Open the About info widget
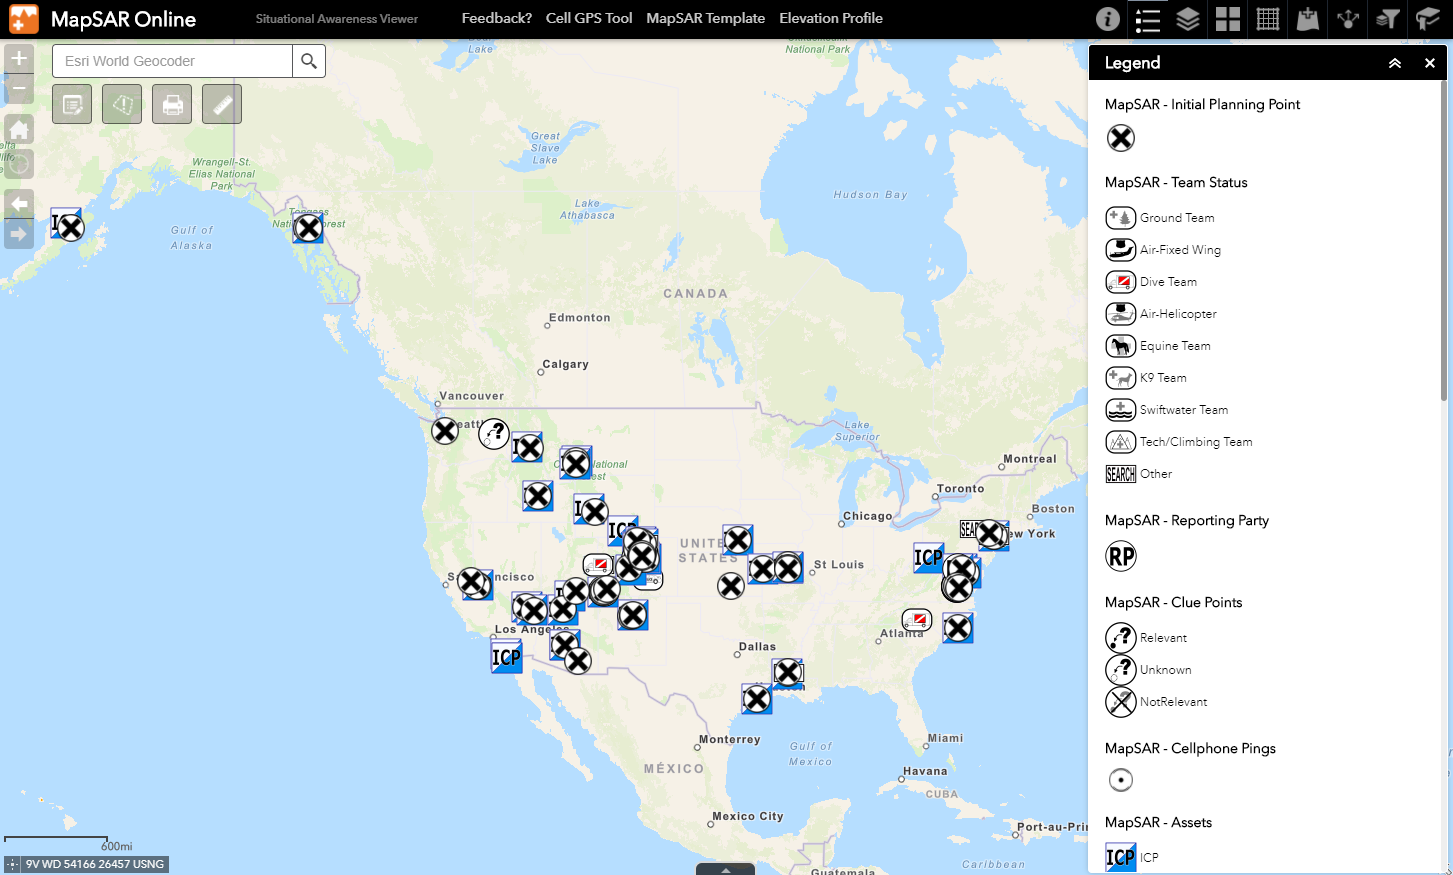The image size is (1453, 875). coord(1107,19)
